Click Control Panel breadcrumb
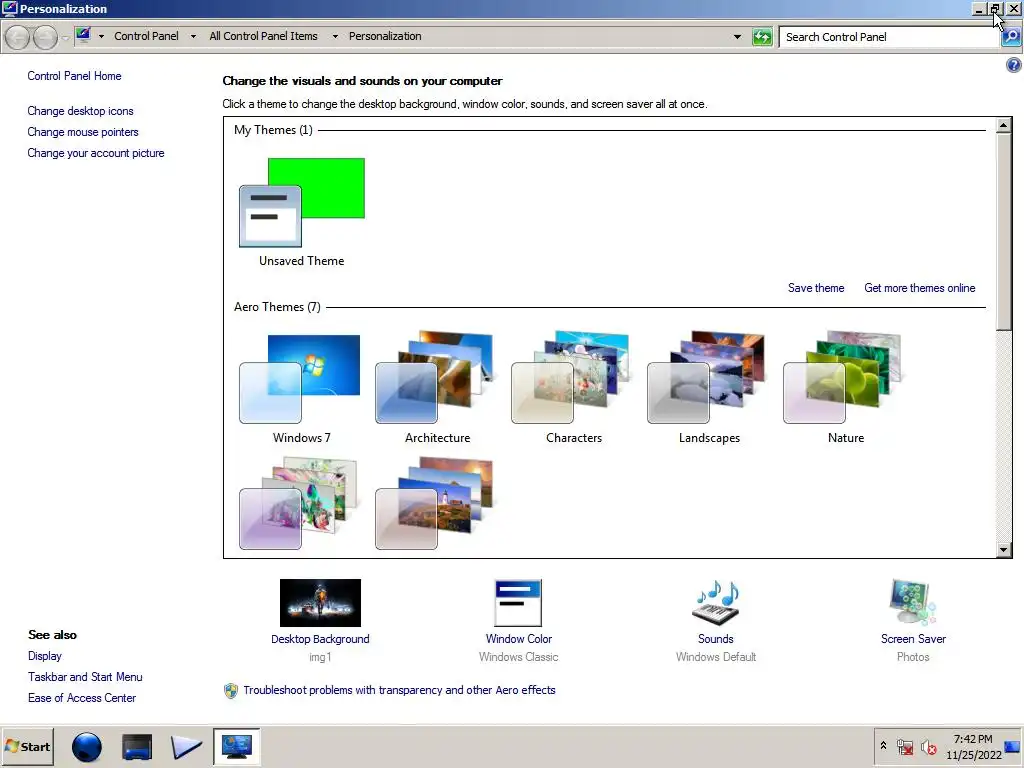This screenshot has width=1024, height=768. (x=146, y=37)
